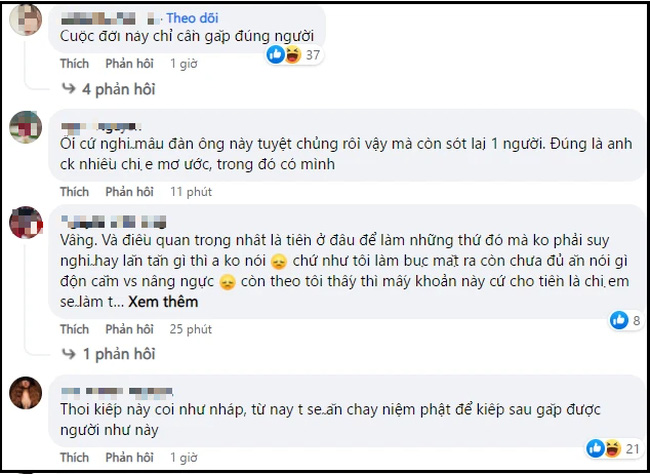
Task: Expand the "4 phản hồi" replies
Action: [x=116, y=89]
